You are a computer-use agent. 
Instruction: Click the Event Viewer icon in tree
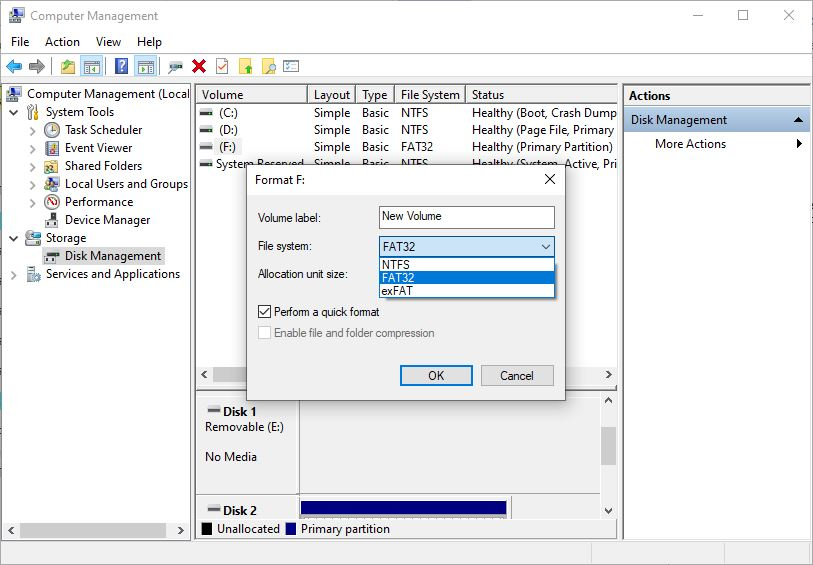52,148
